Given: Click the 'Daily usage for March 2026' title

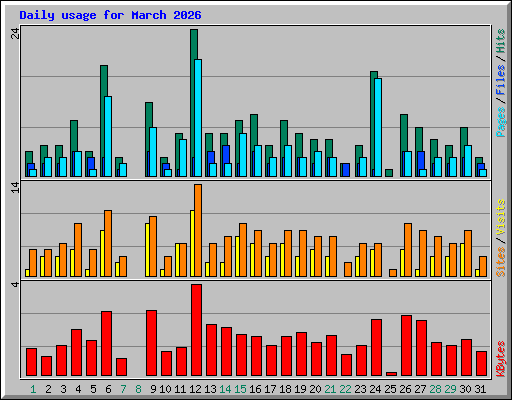Looking at the screenshot, I should [x=110, y=15].
